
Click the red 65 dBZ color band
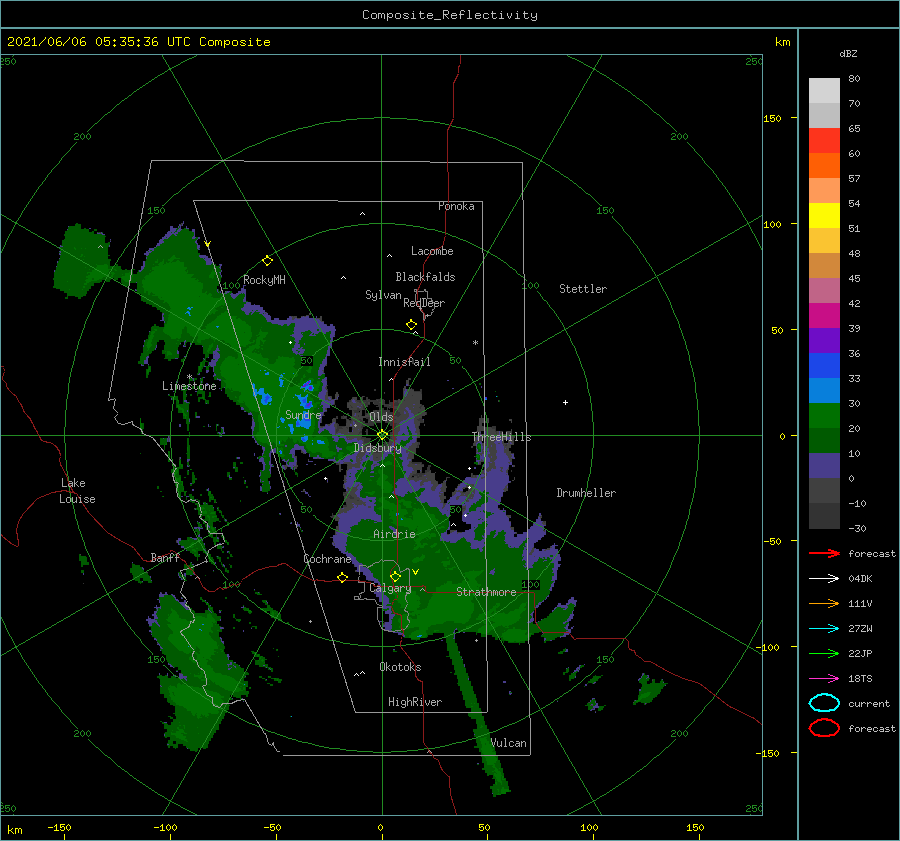click(824, 141)
